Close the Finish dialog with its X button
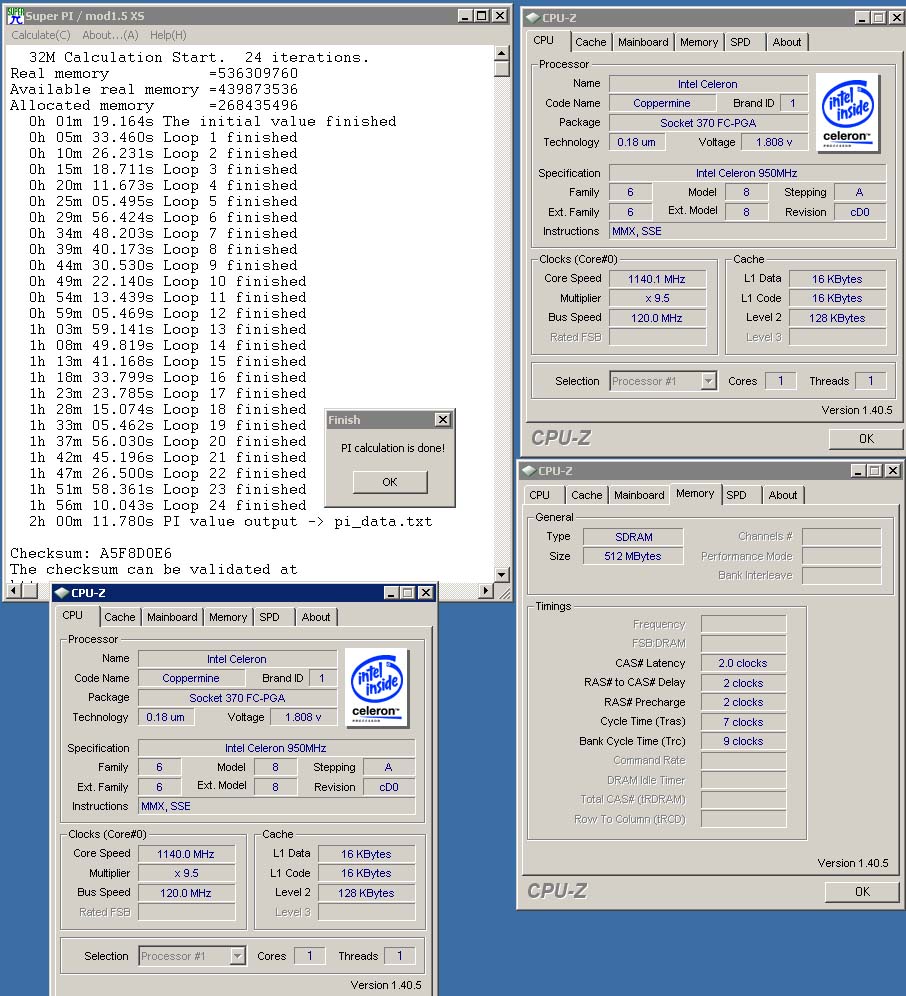 443,420
